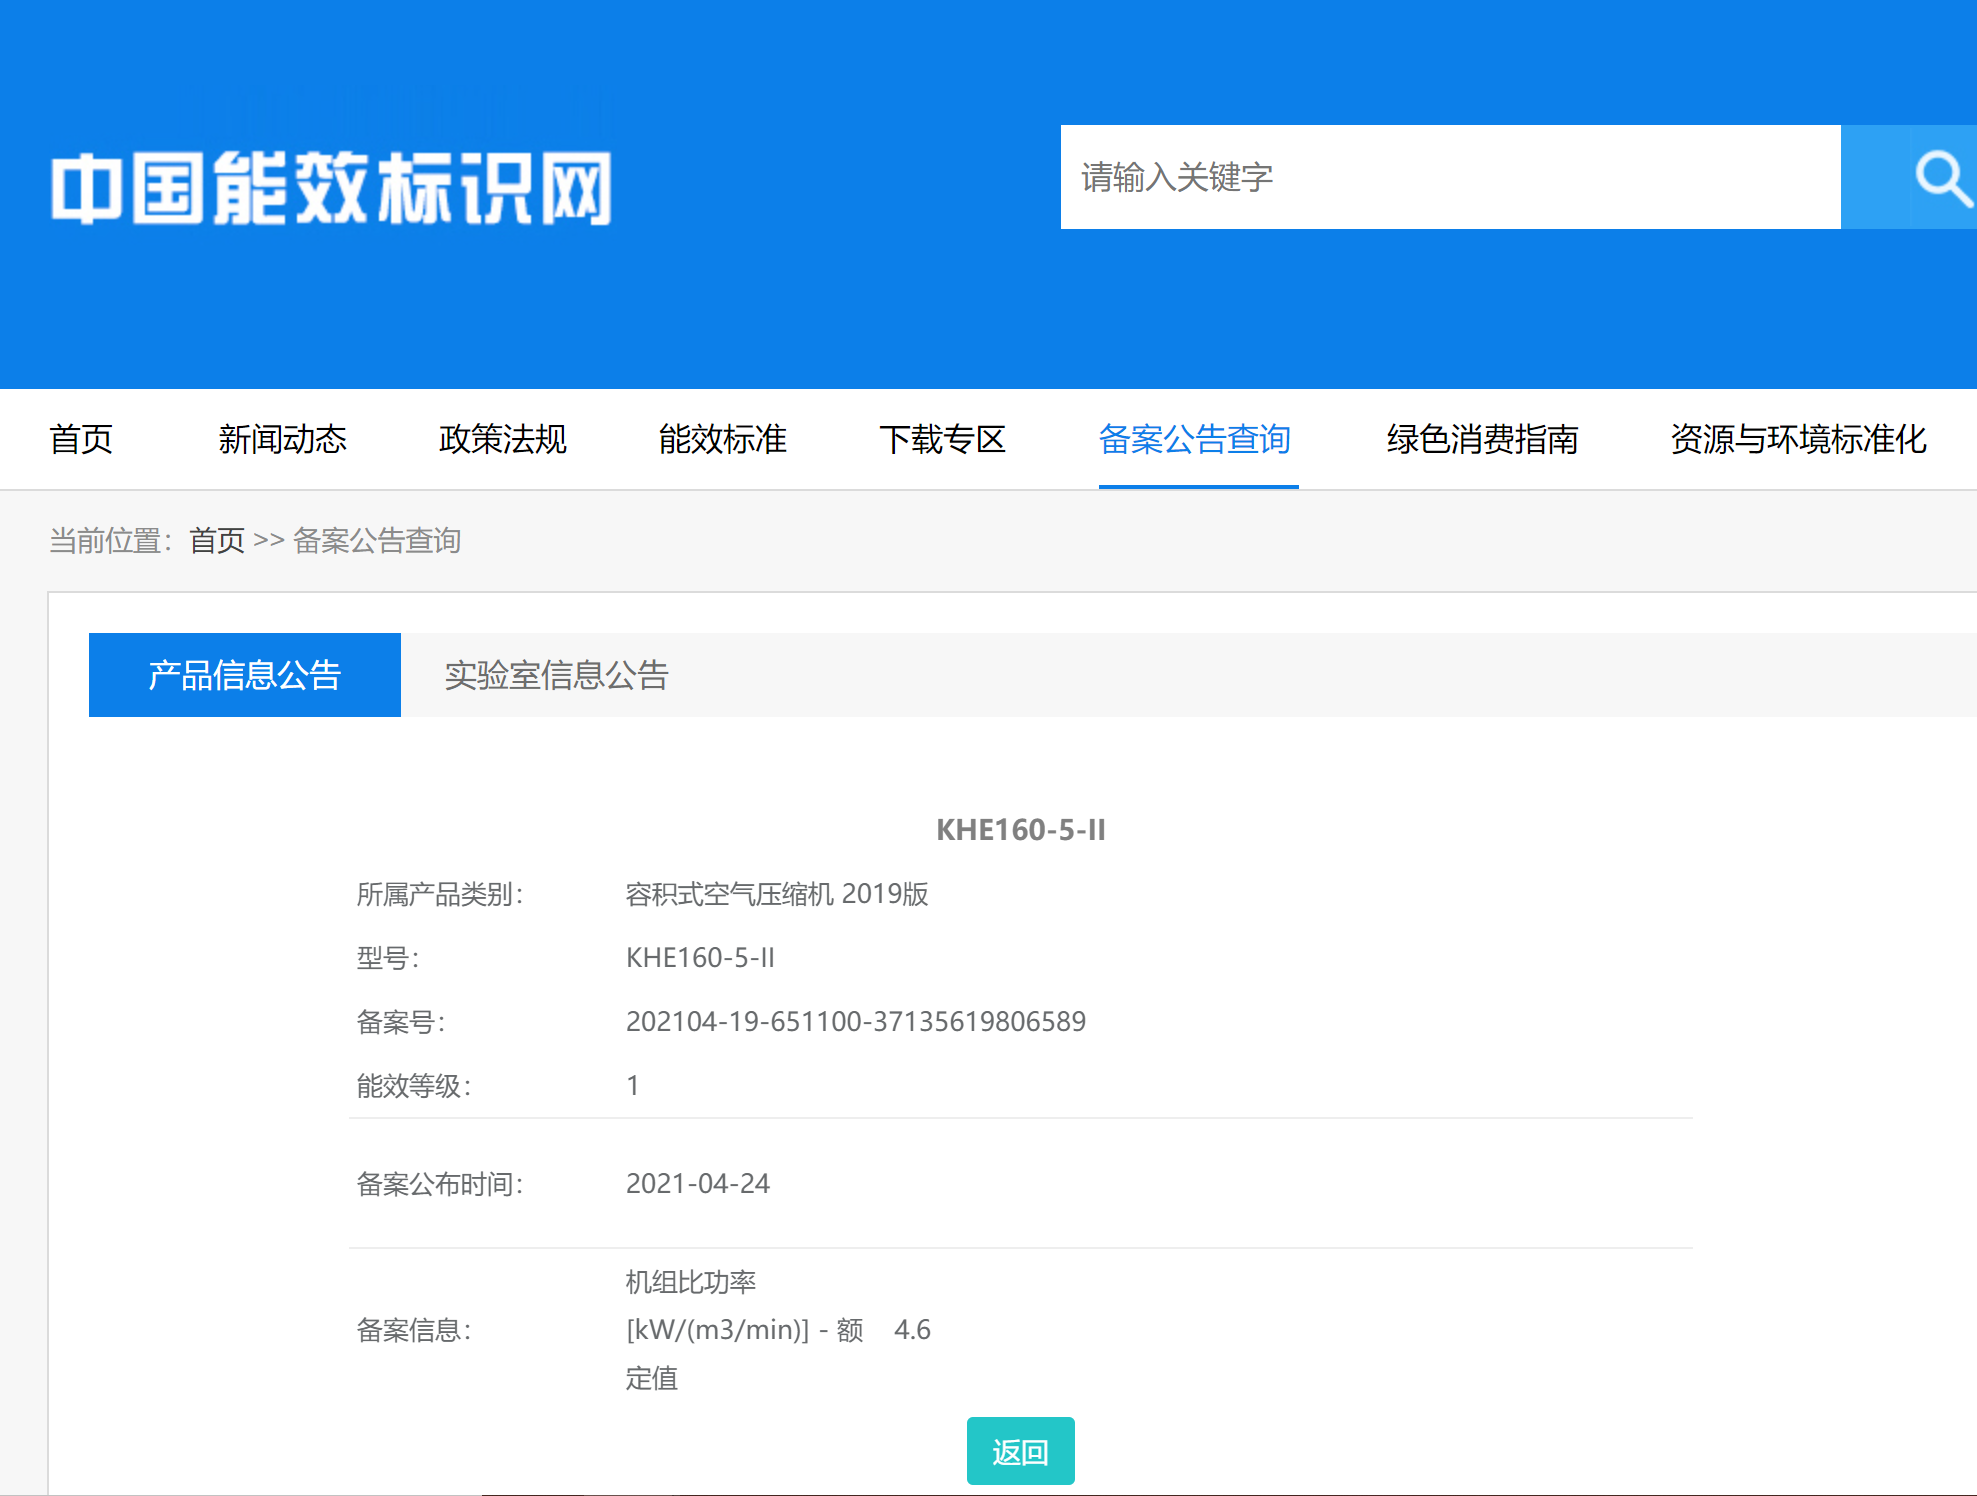Click the 能效等级 label
The width and height of the screenshot is (1977, 1496).
coord(414,1086)
